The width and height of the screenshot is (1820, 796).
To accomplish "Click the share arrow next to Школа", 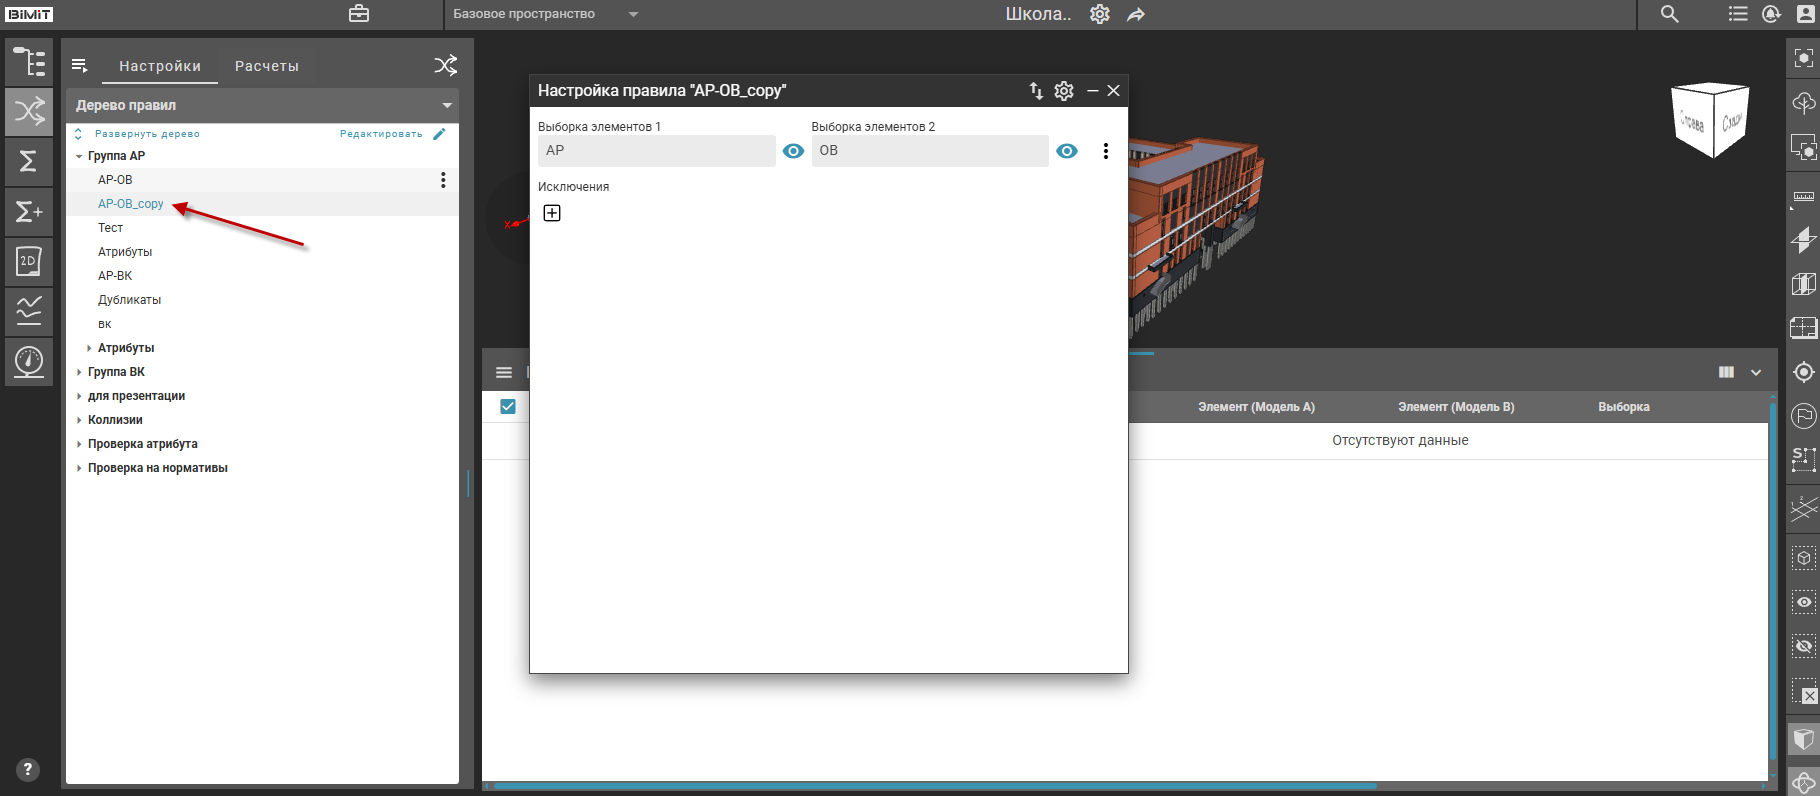I will [x=1136, y=15].
